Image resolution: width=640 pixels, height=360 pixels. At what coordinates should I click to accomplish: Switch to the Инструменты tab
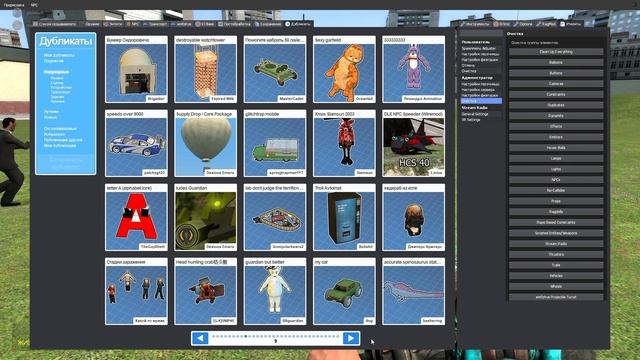pos(475,24)
